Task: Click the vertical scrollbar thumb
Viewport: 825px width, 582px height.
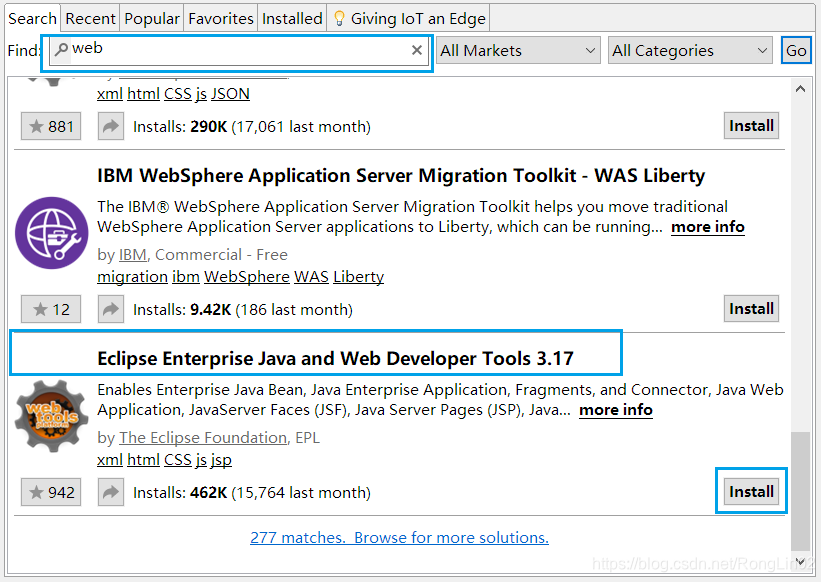Action: click(x=800, y=491)
